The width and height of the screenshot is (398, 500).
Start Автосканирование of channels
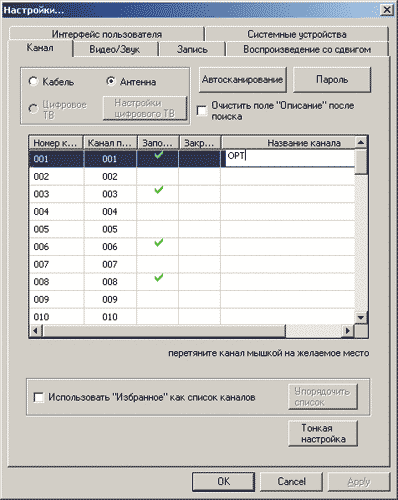243,80
